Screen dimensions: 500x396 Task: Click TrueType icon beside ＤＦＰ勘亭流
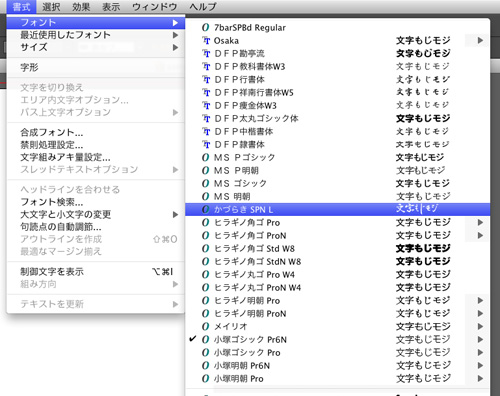pos(206,53)
